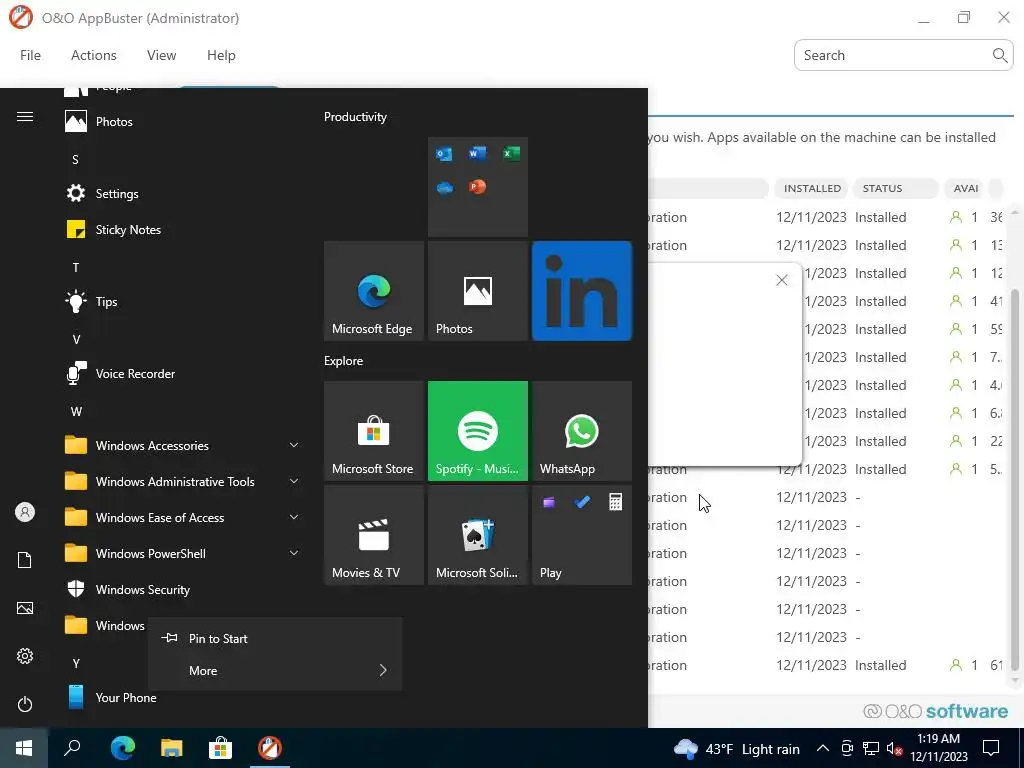Open the weather widget showing Light rain

[737, 748]
